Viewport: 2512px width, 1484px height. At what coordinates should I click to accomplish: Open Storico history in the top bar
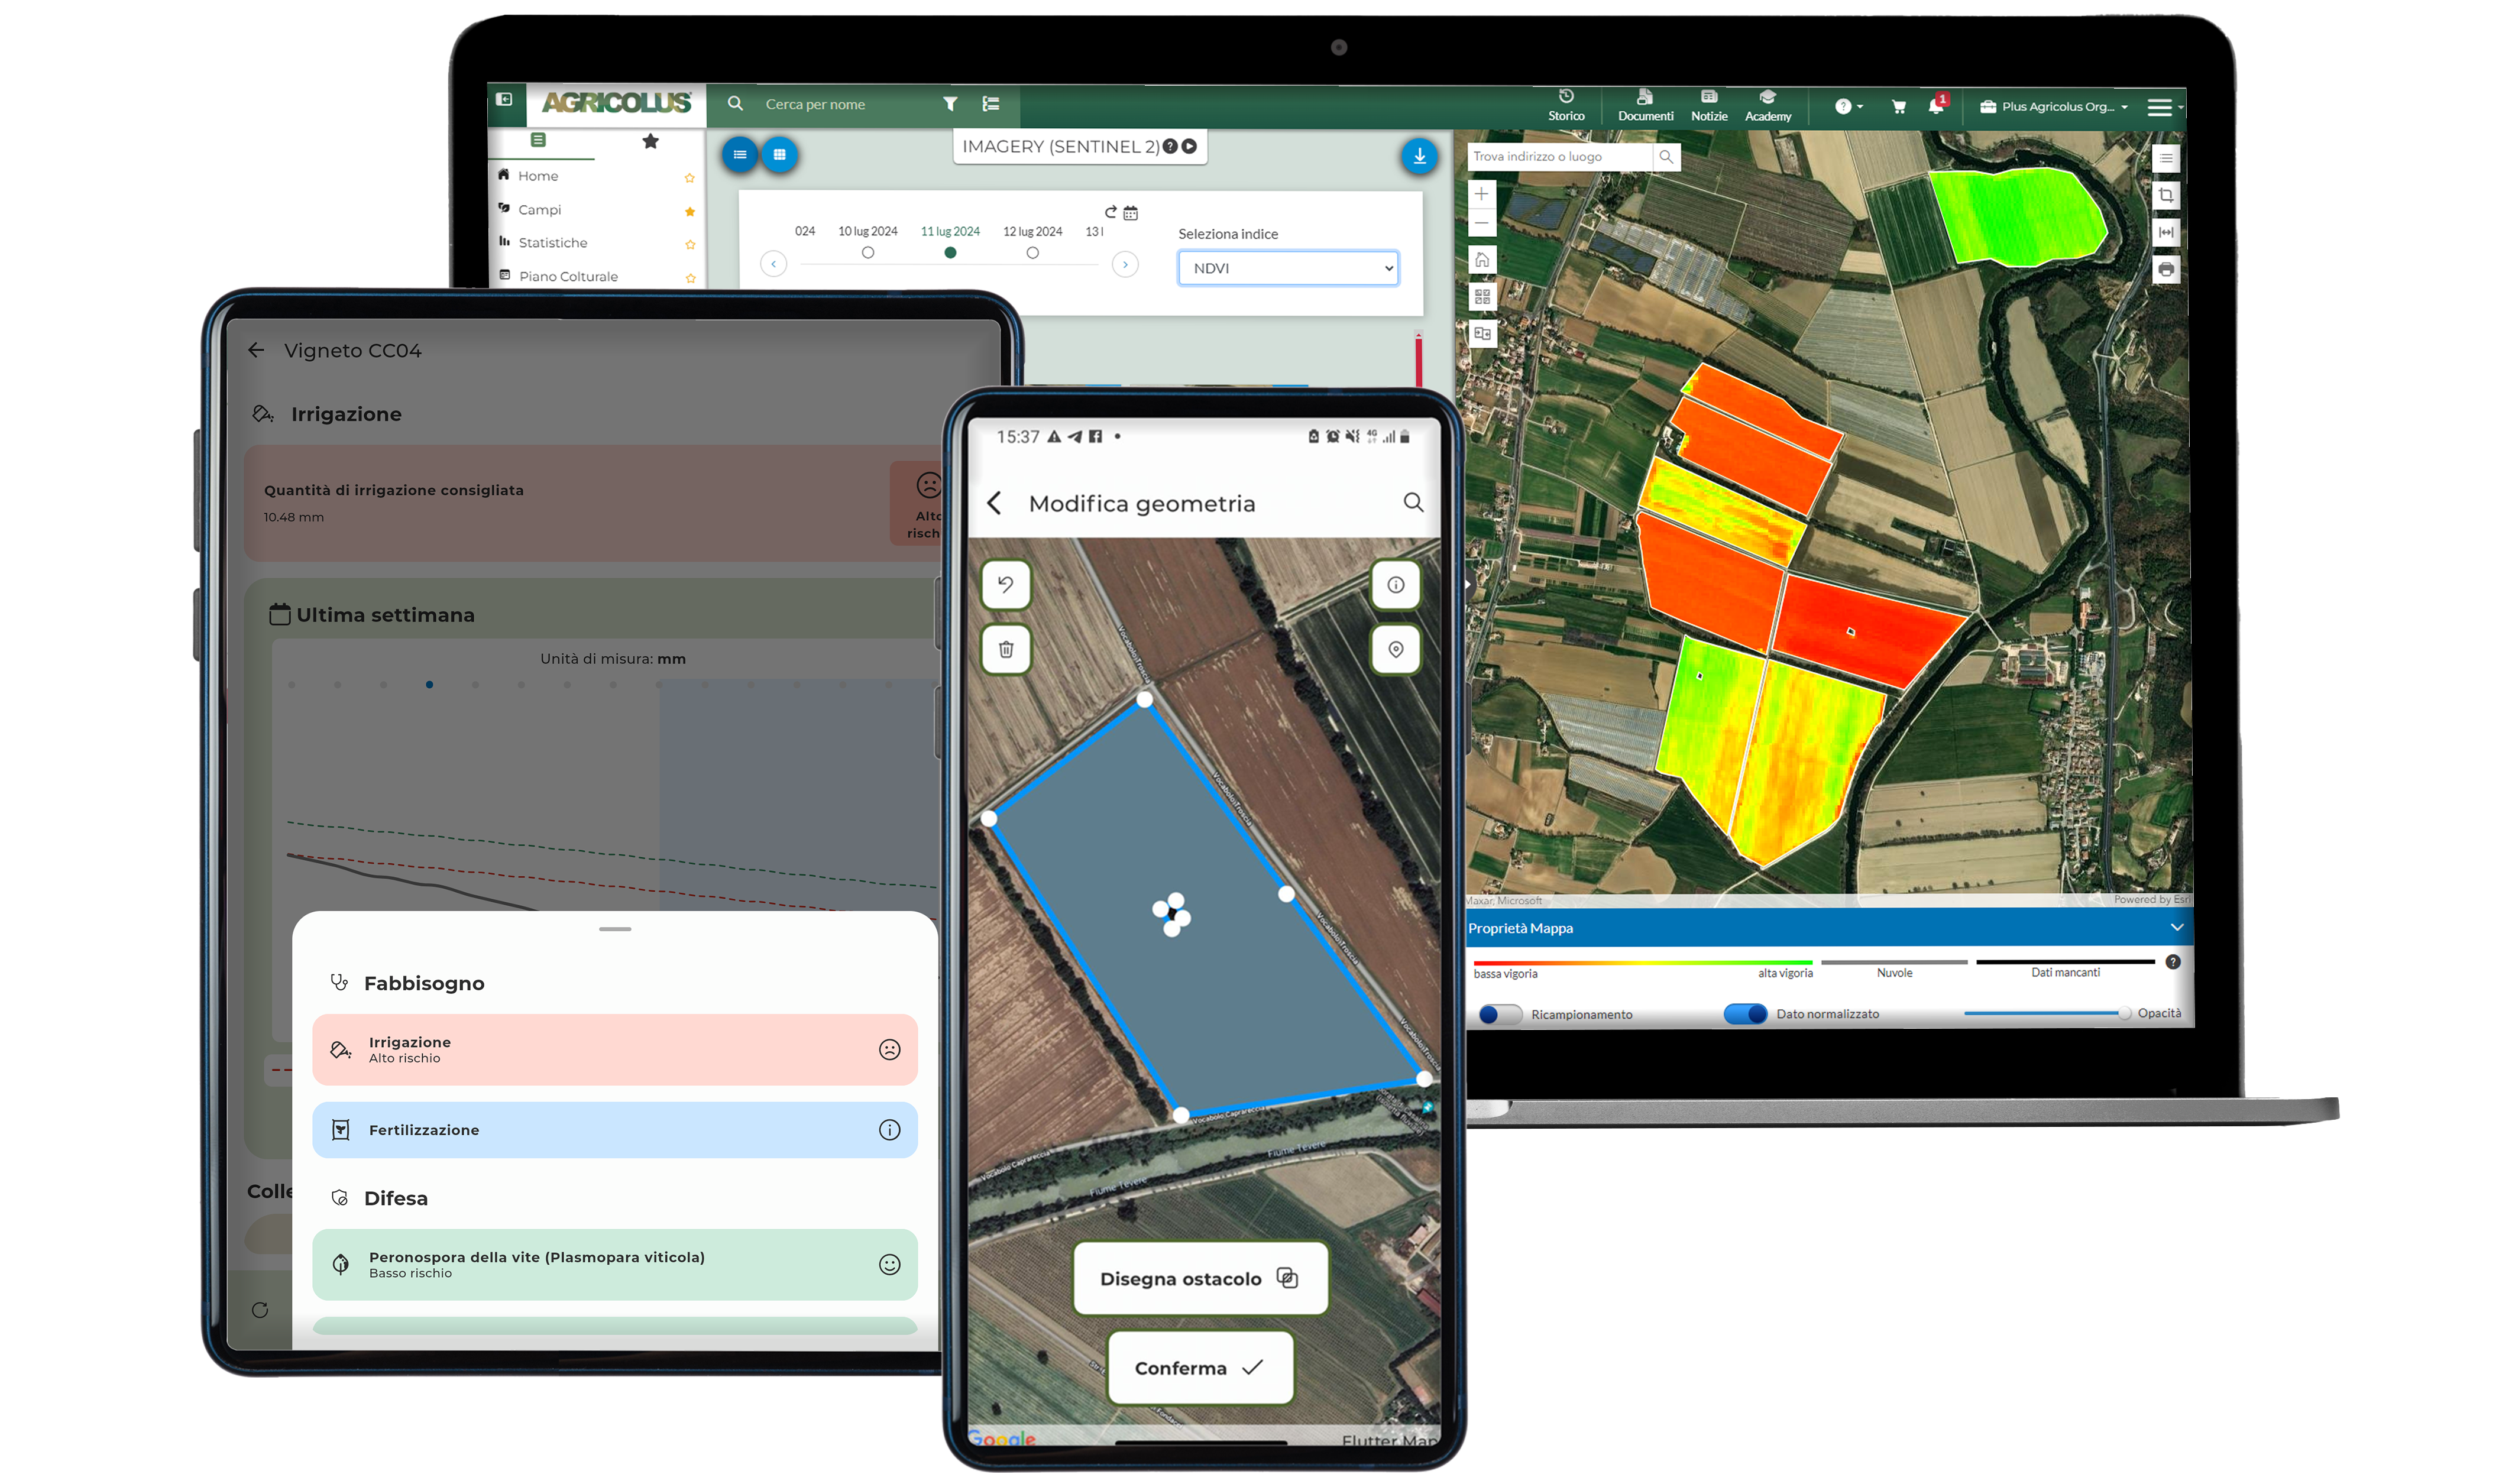click(x=1566, y=105)
